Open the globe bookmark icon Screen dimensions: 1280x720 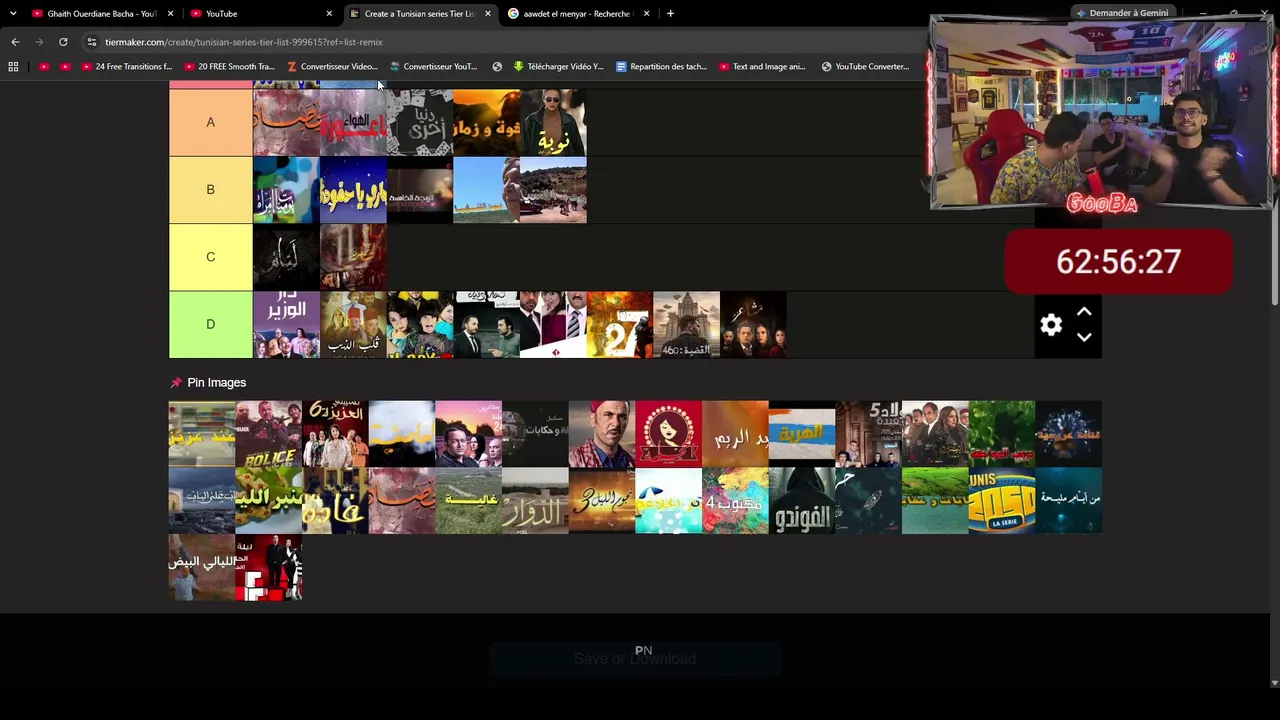click(x=497, y=67)
